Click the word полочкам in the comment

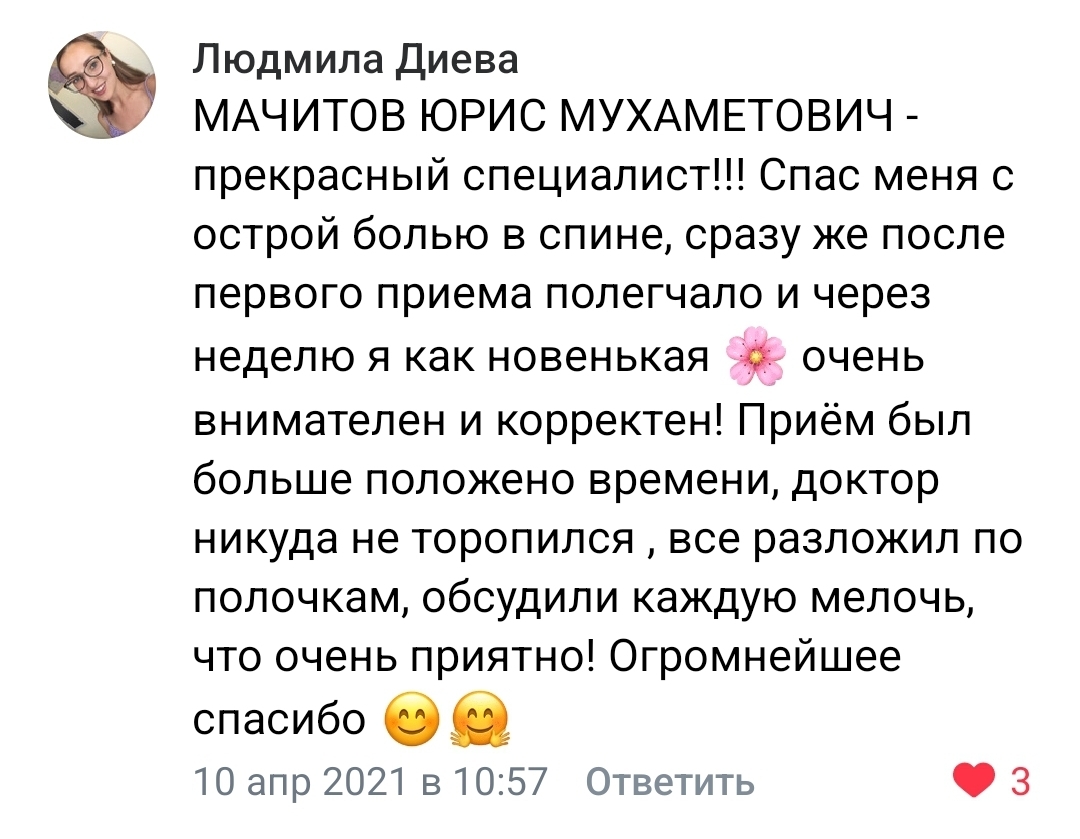(x=299, y=599)
